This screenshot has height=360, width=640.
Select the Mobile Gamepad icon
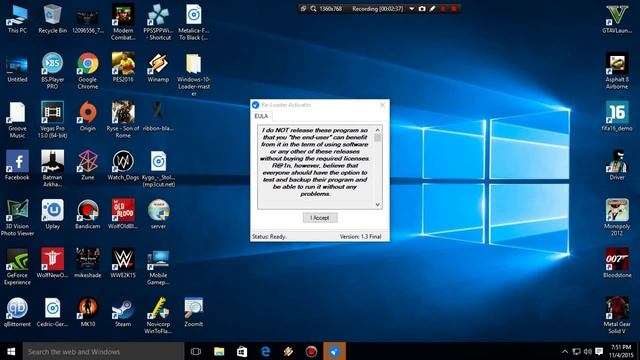click(x=158, y=267)
